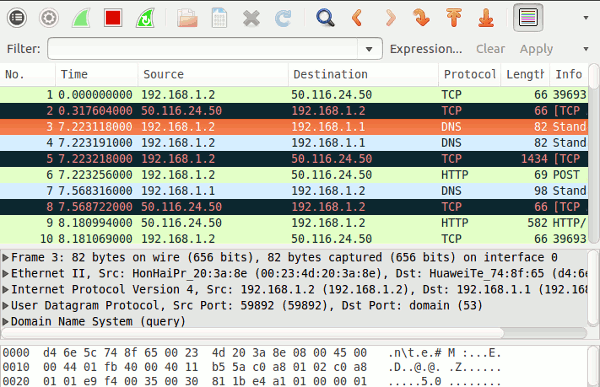This screenshot has width=600, height=387.
Task: Apply the display filter
Action: tap(536, 49)
